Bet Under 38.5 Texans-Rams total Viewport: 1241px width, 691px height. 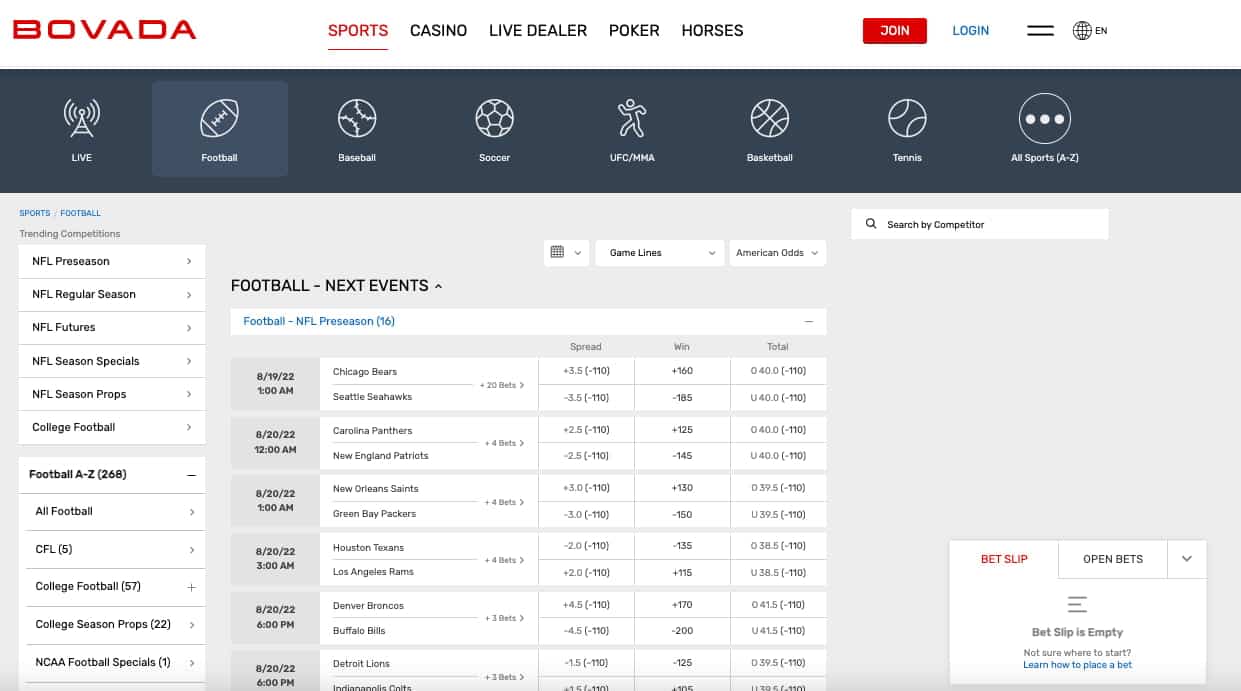778,572
